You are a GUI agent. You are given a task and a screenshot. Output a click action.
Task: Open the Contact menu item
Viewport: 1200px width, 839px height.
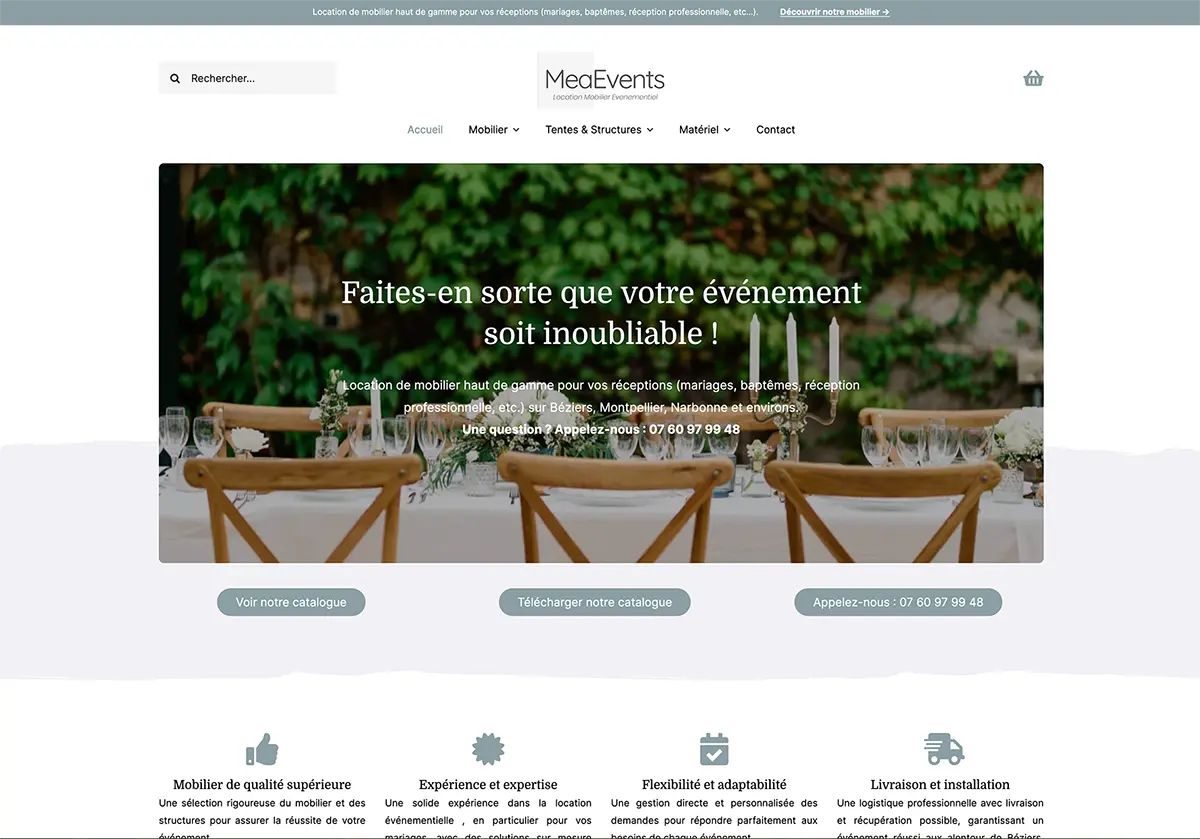coord(776,129)
